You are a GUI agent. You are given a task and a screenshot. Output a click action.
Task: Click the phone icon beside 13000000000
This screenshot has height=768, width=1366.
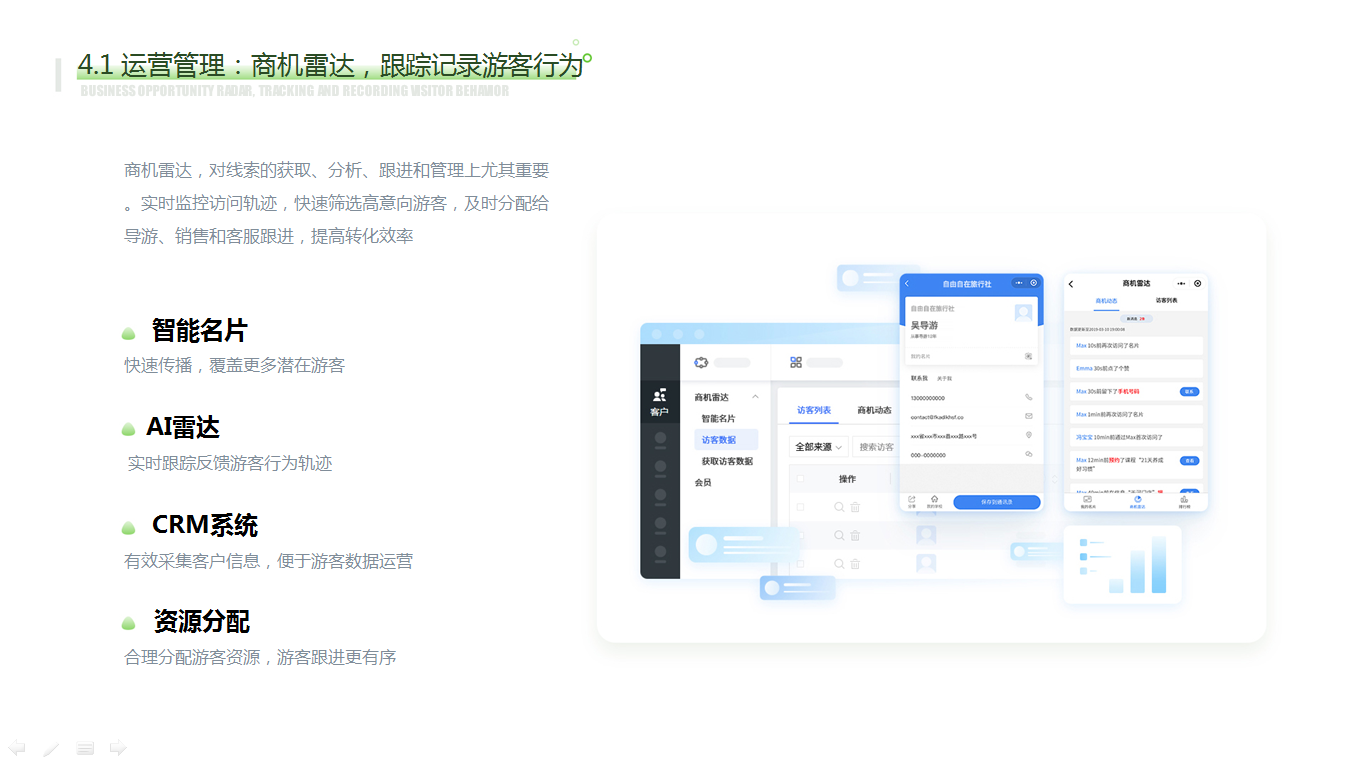click(1028, 398)
